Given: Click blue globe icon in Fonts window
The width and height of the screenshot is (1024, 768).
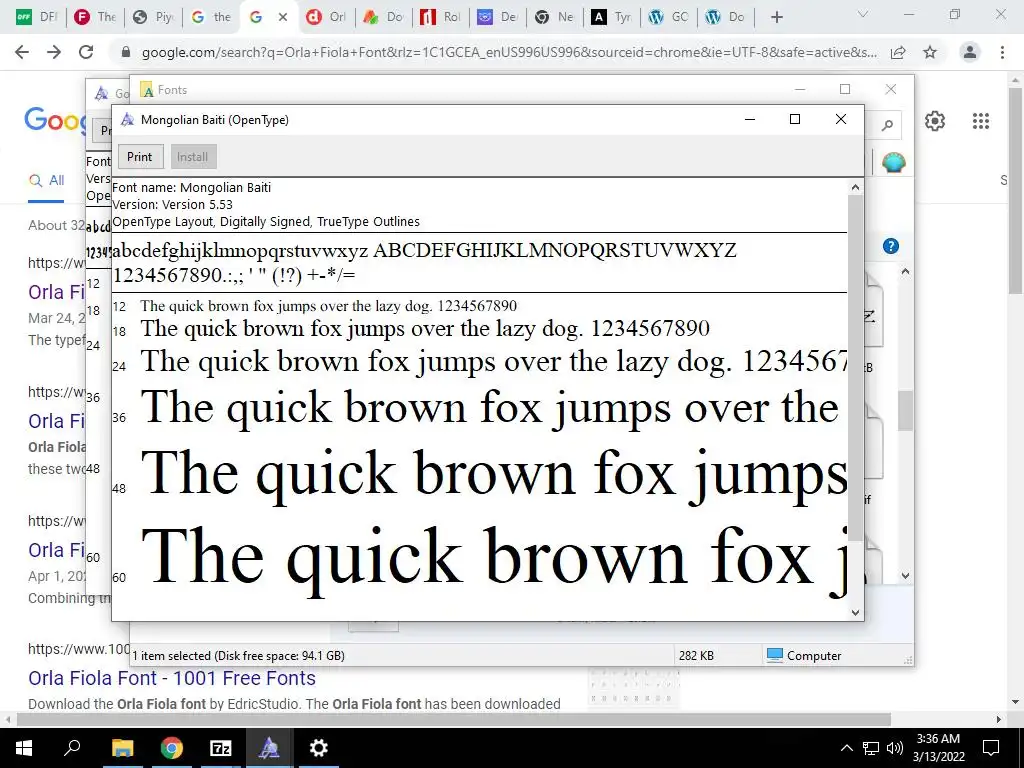Looking at the screenshot, I should pos(893,162).
